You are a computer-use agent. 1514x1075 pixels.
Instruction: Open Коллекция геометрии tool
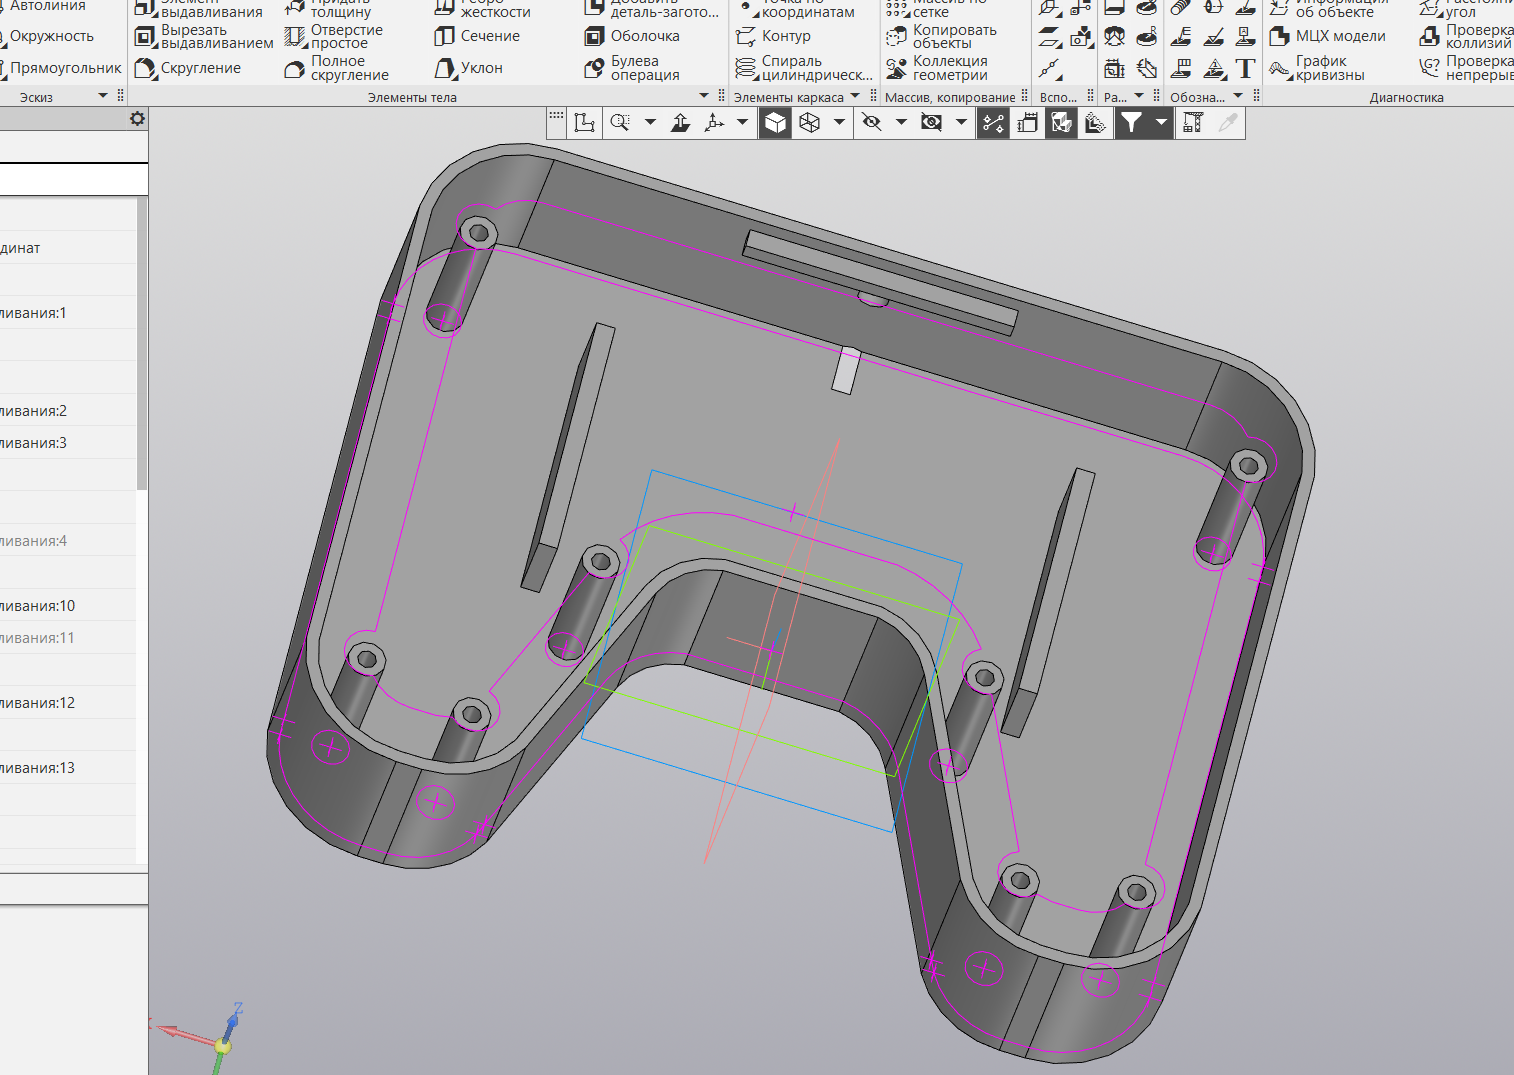(937, 68)
